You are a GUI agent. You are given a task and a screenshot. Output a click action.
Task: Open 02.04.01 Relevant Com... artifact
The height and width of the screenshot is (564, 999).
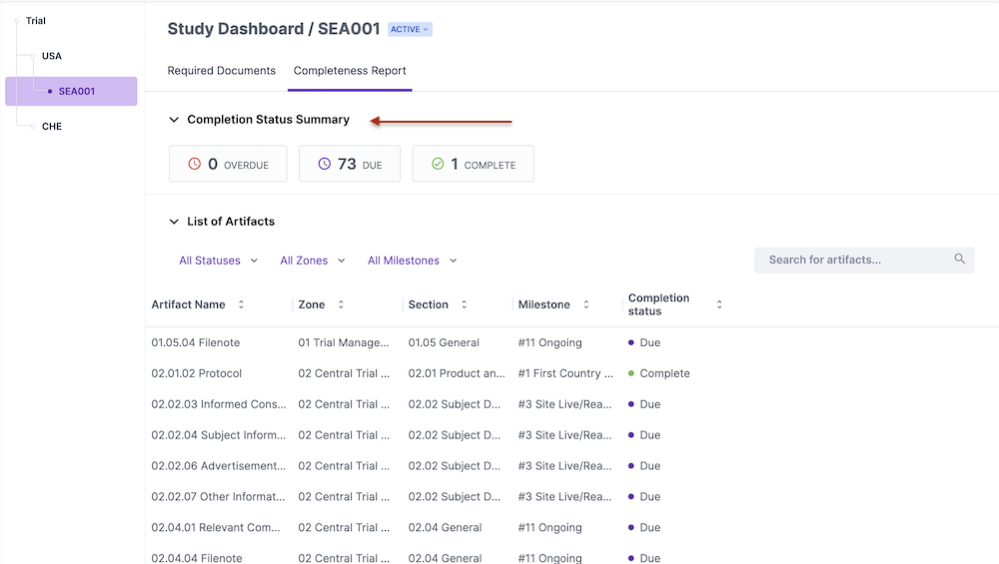coord(215,528)
